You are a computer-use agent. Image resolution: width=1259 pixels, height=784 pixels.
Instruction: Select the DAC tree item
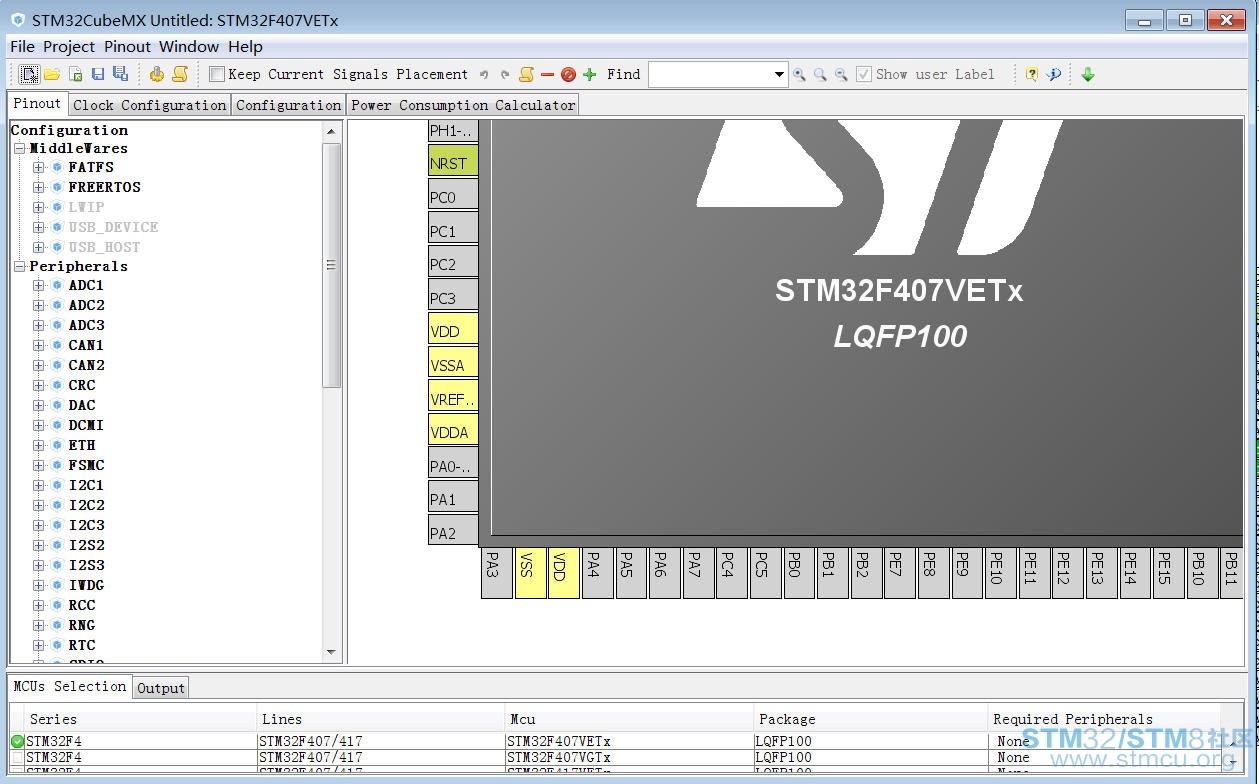coord(82,405)
